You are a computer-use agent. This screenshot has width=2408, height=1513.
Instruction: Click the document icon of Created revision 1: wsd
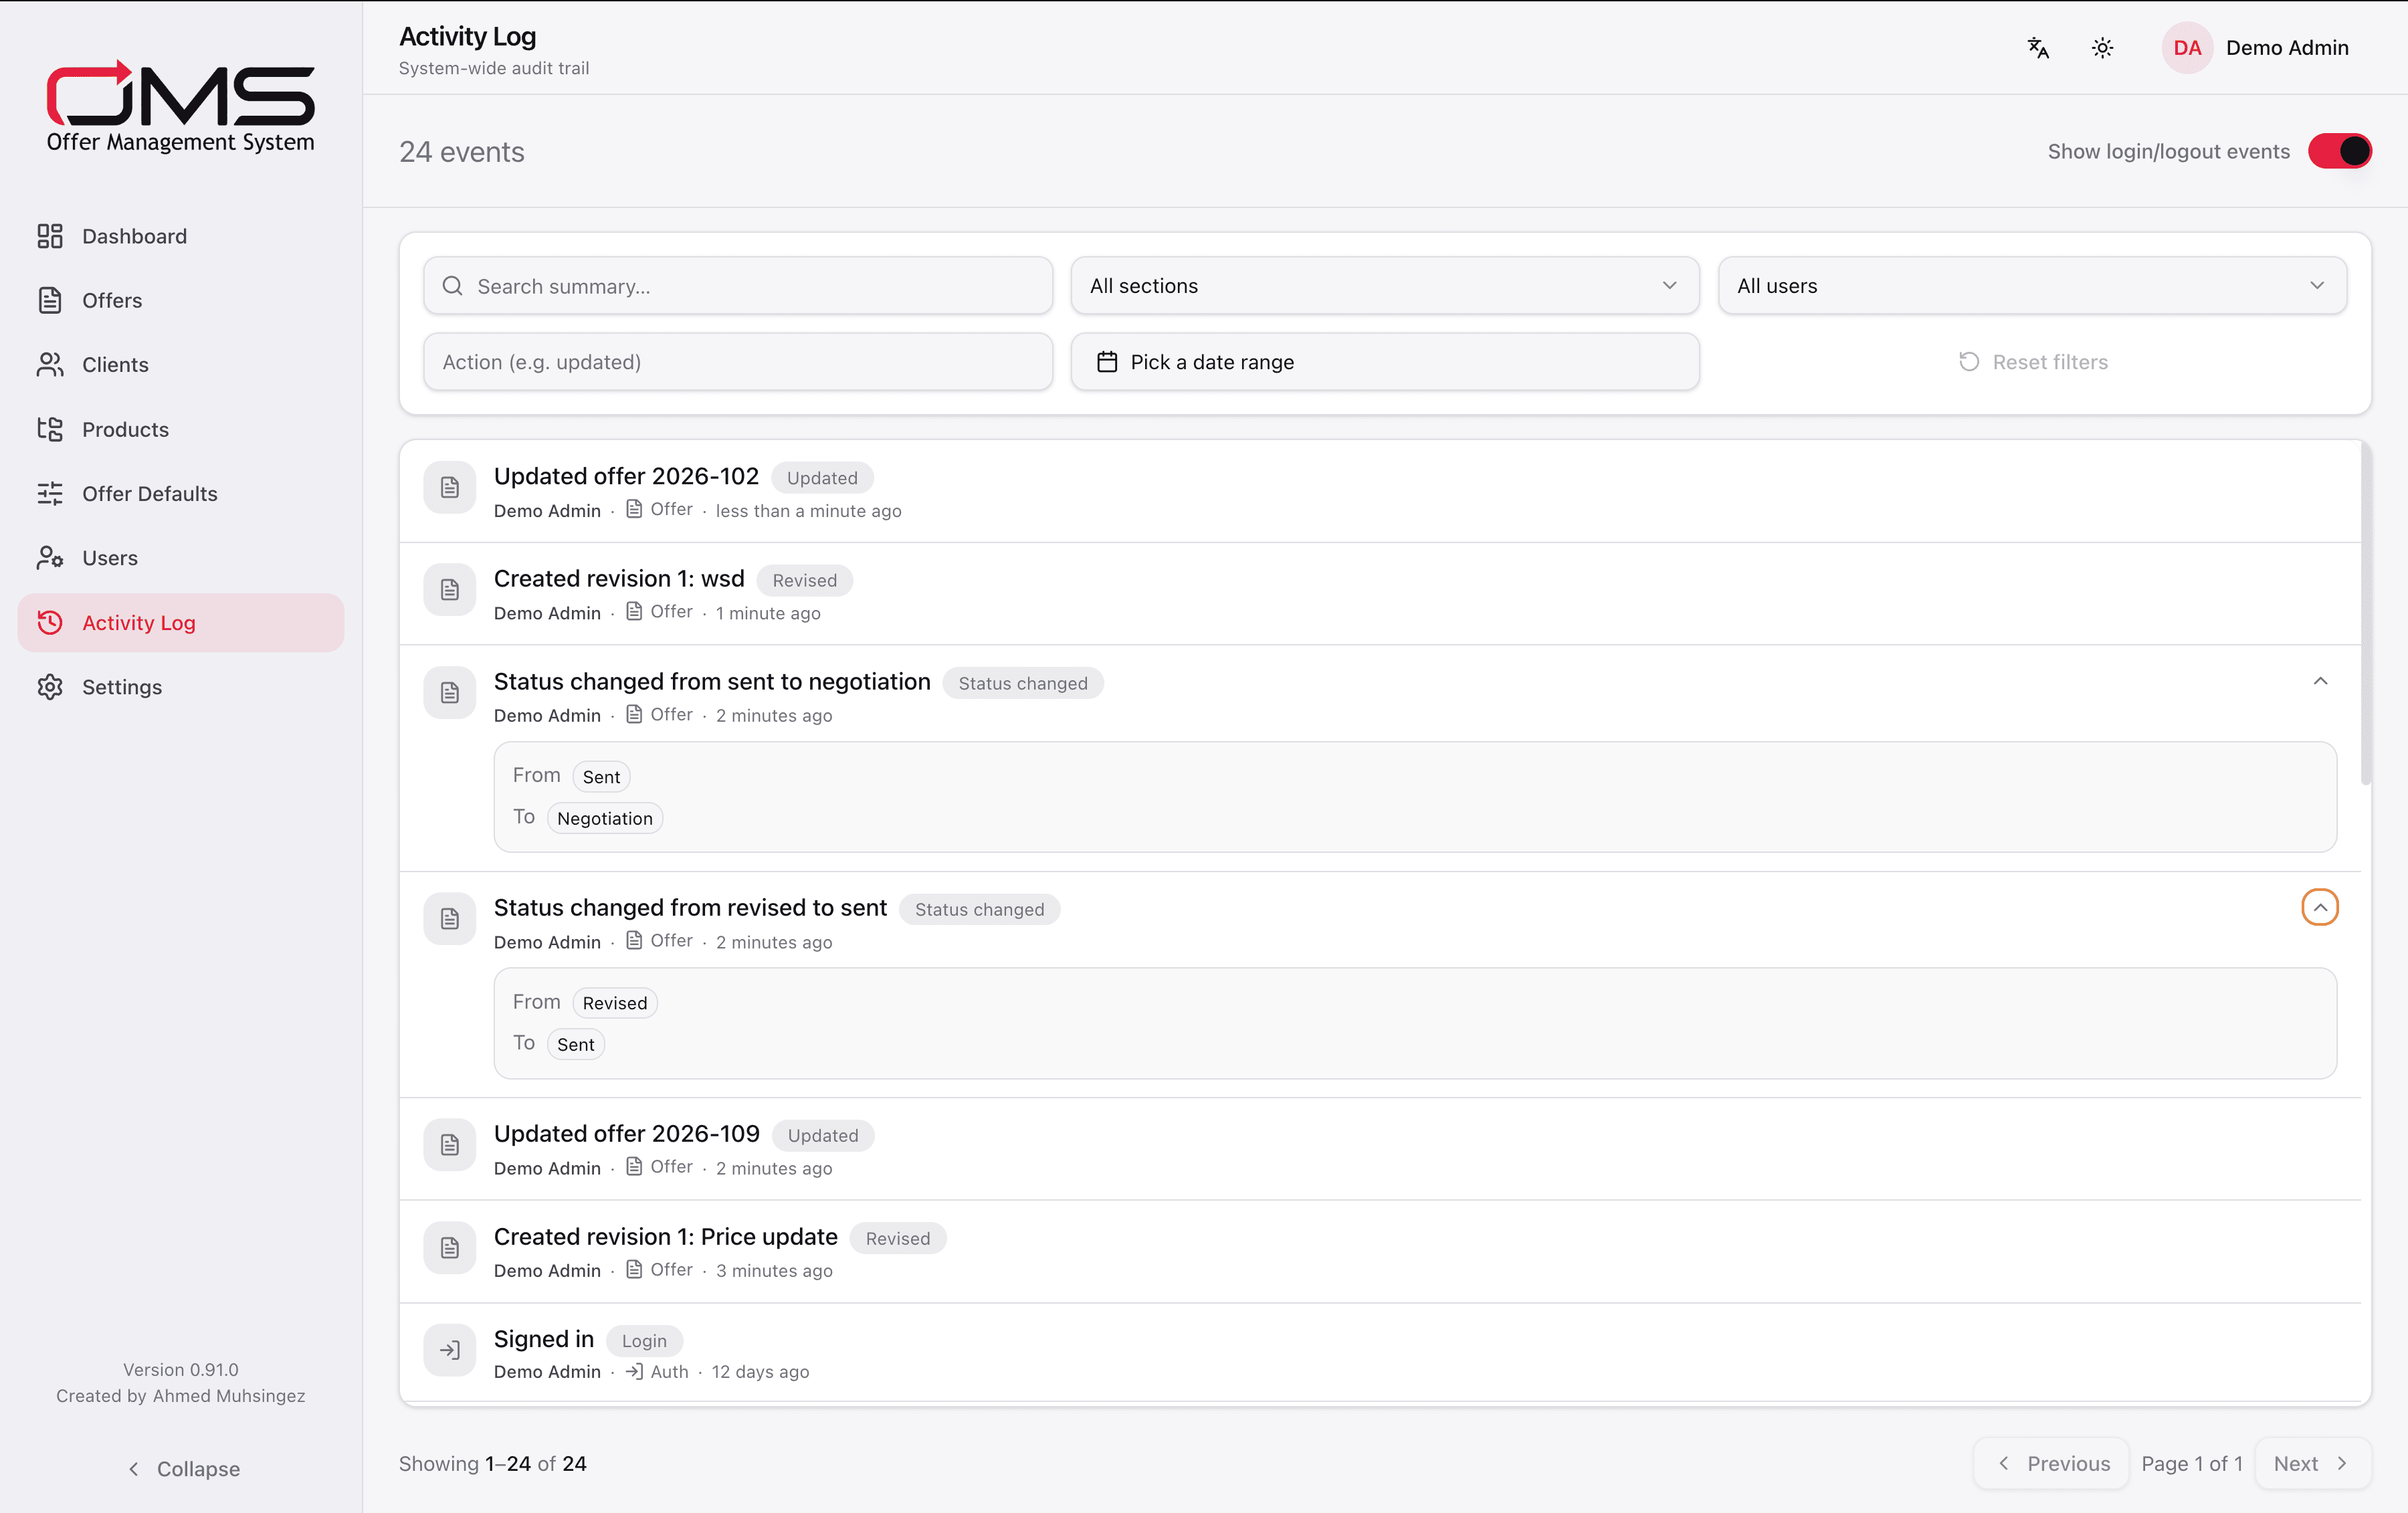450,590
